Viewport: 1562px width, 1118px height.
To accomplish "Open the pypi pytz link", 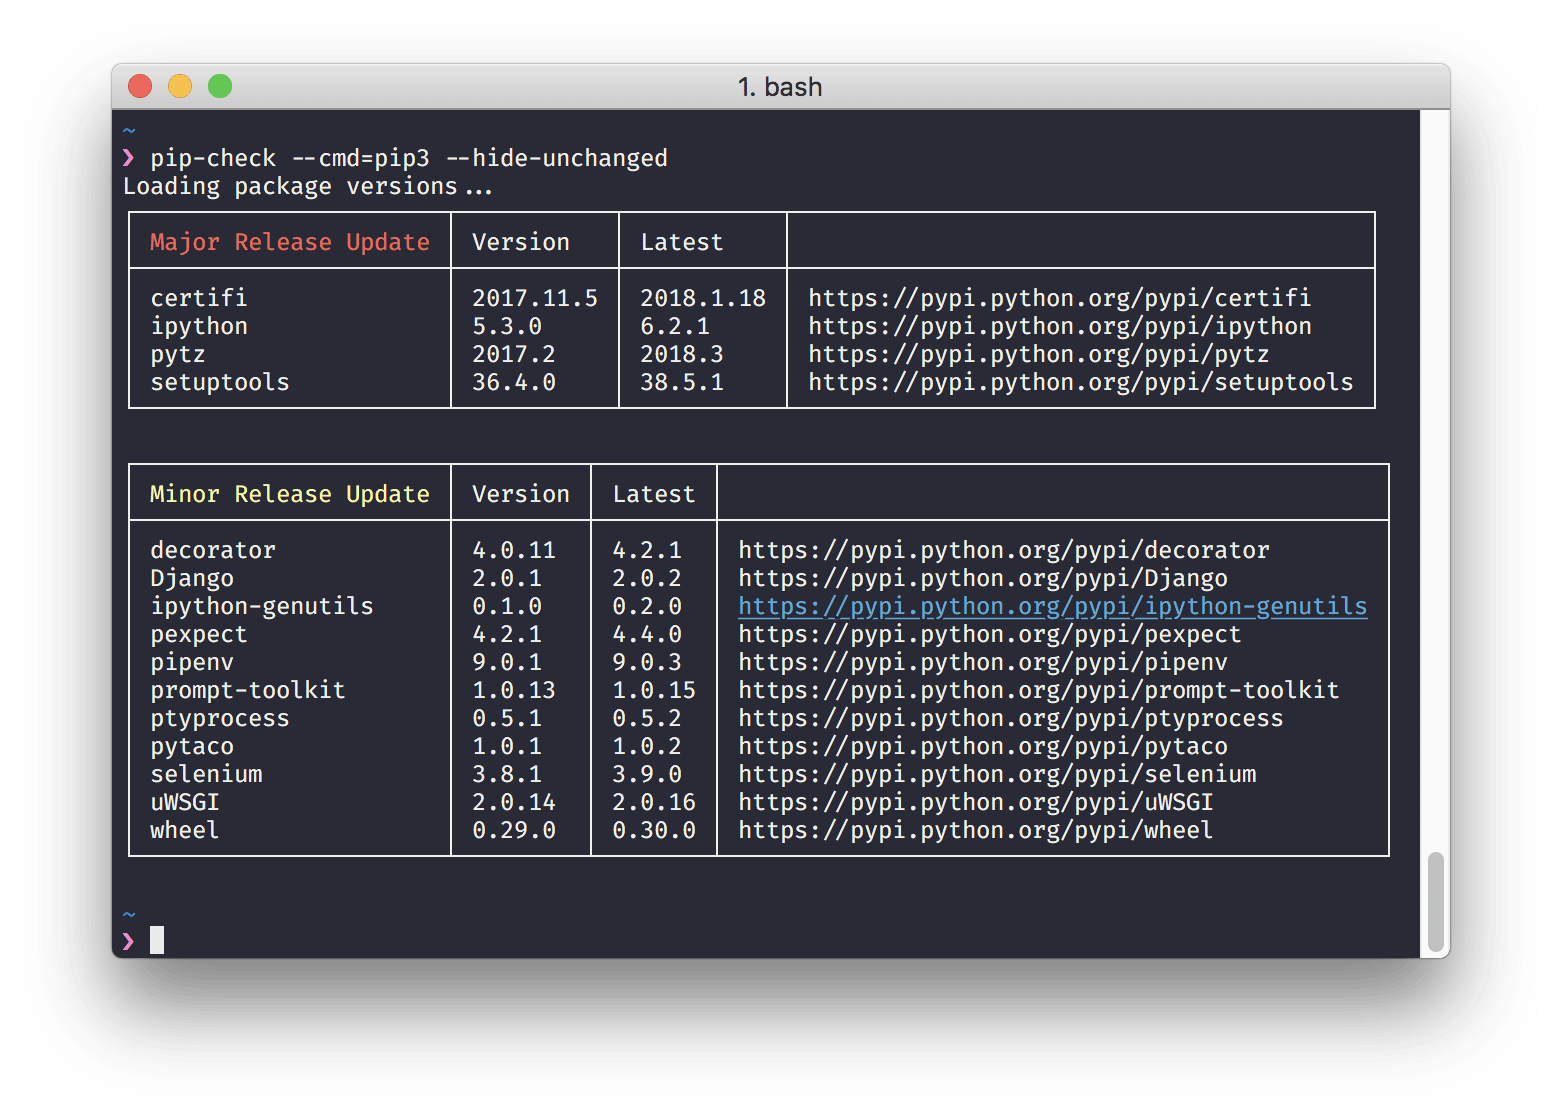I will point(1040,353).
